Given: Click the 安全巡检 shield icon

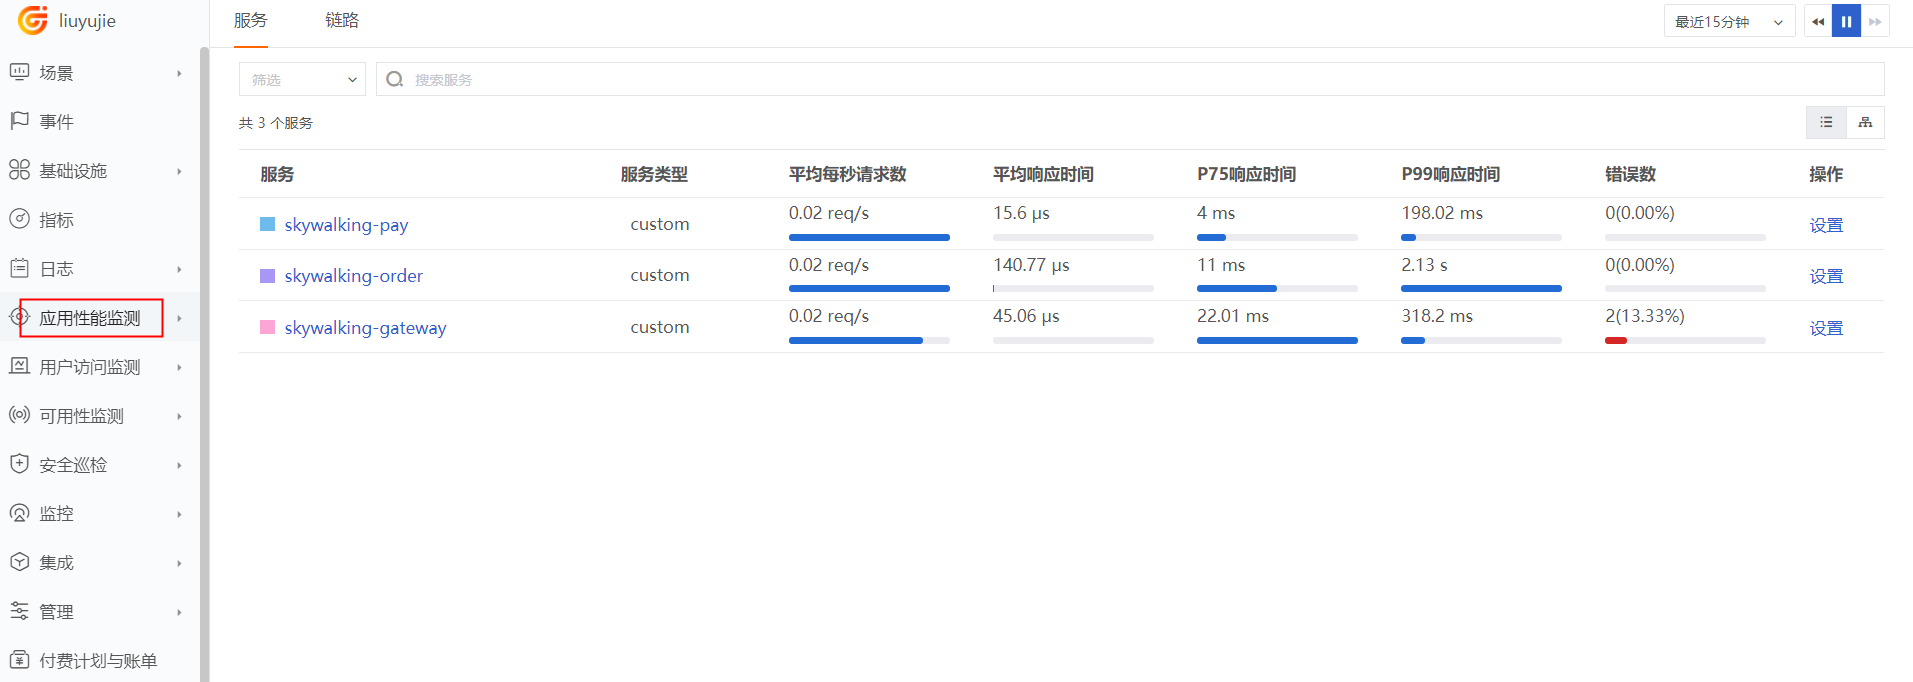Looking at the screenshot, I should click(19, 464).
